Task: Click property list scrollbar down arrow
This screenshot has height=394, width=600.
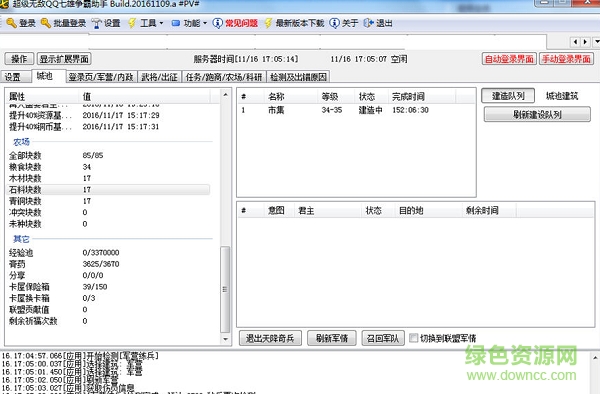Action: point(225,339)
